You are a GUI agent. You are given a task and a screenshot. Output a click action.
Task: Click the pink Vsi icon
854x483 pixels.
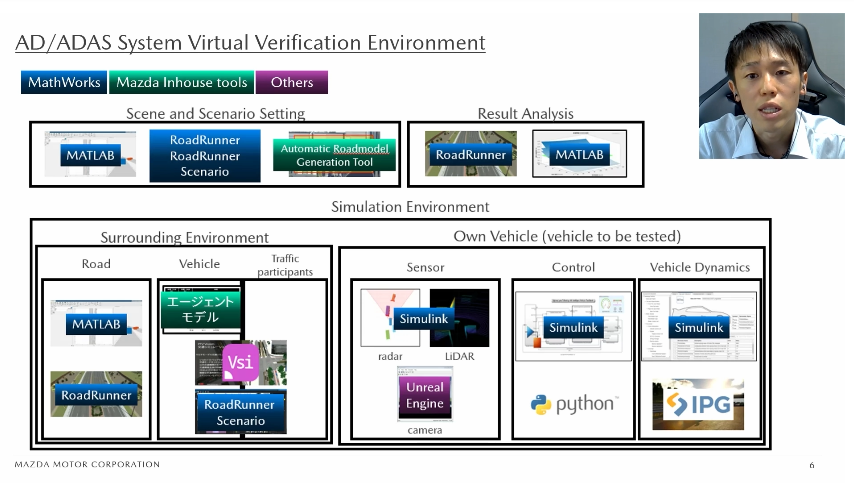(240, 362)
